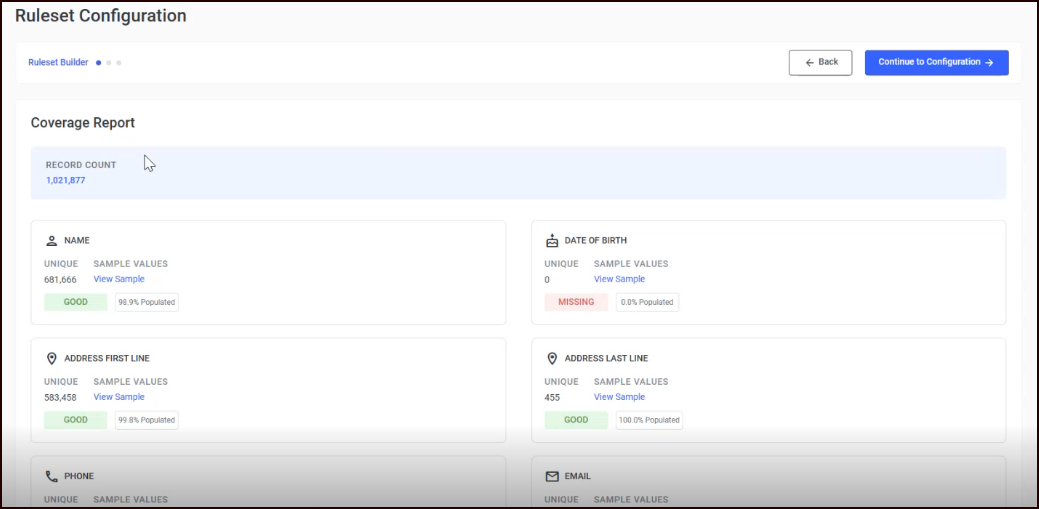Click the unique value 455
Image resolution: width=1039 pixels, height=509 pixels.
tap(552, 398)
